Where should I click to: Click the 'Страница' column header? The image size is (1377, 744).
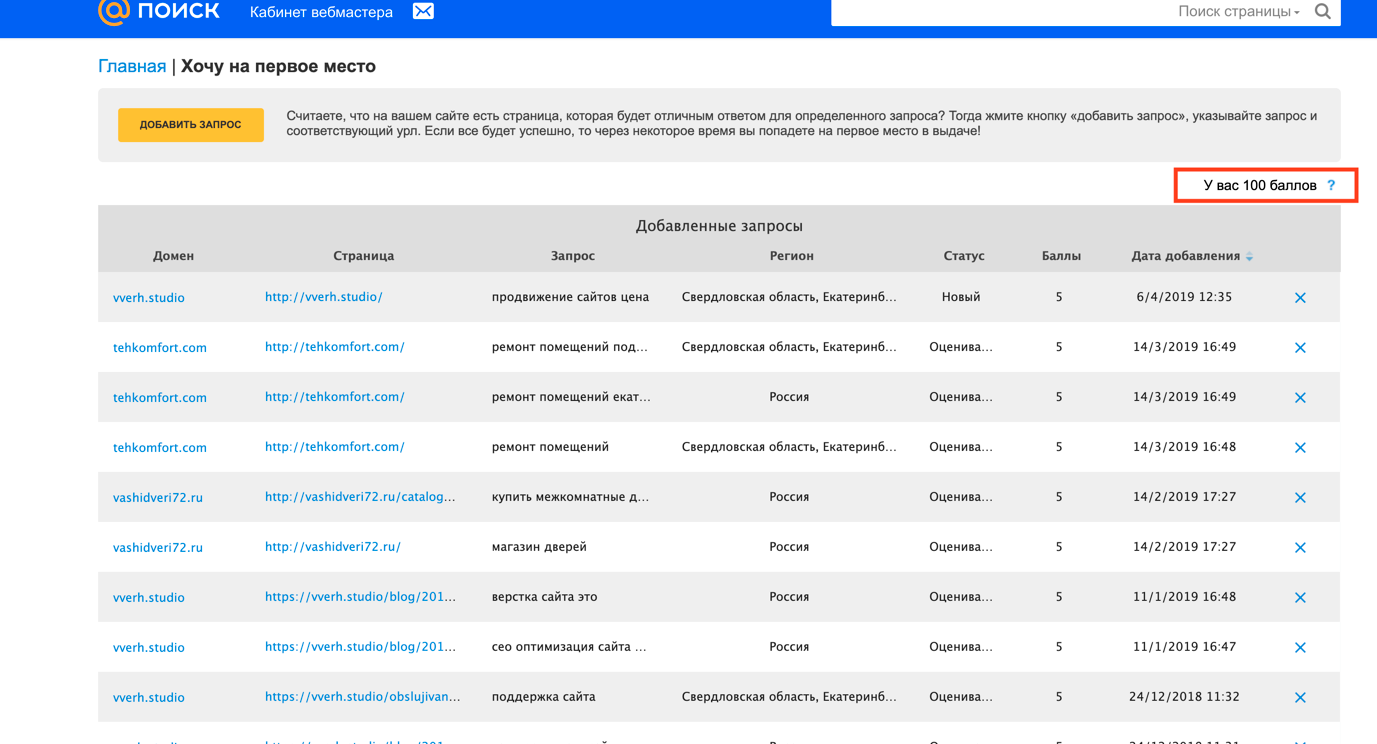pyautogui.click(x=363, y=256)
